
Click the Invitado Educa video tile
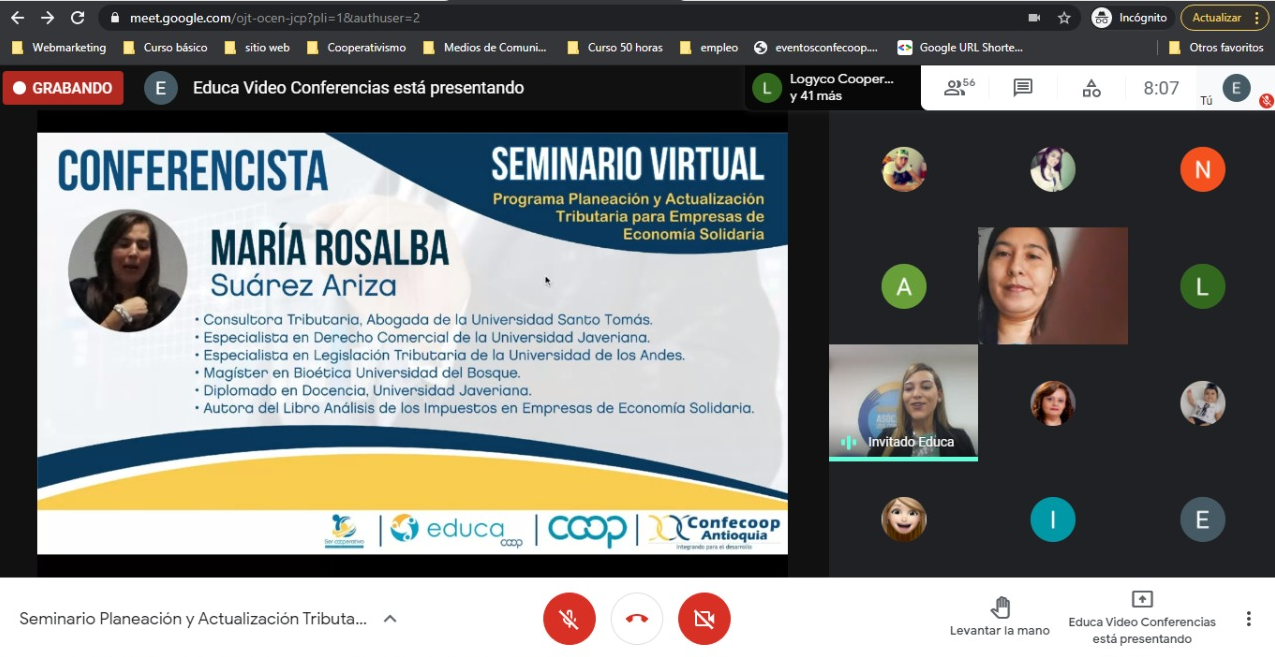pos(903,402)
